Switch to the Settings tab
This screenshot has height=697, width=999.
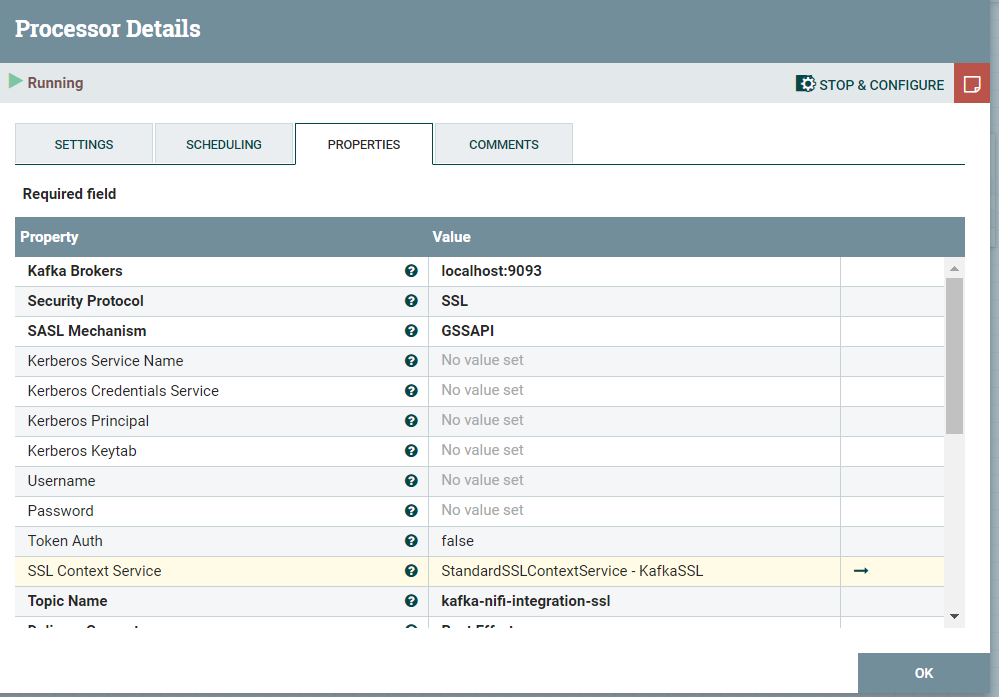83,144
